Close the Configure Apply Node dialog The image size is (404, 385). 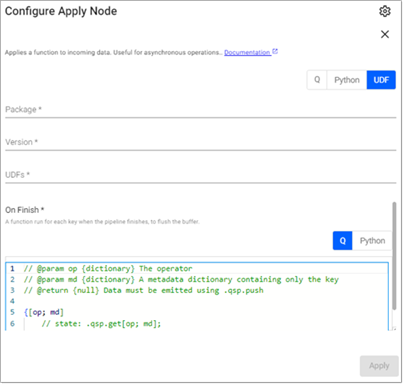click(x=385, y=34)
